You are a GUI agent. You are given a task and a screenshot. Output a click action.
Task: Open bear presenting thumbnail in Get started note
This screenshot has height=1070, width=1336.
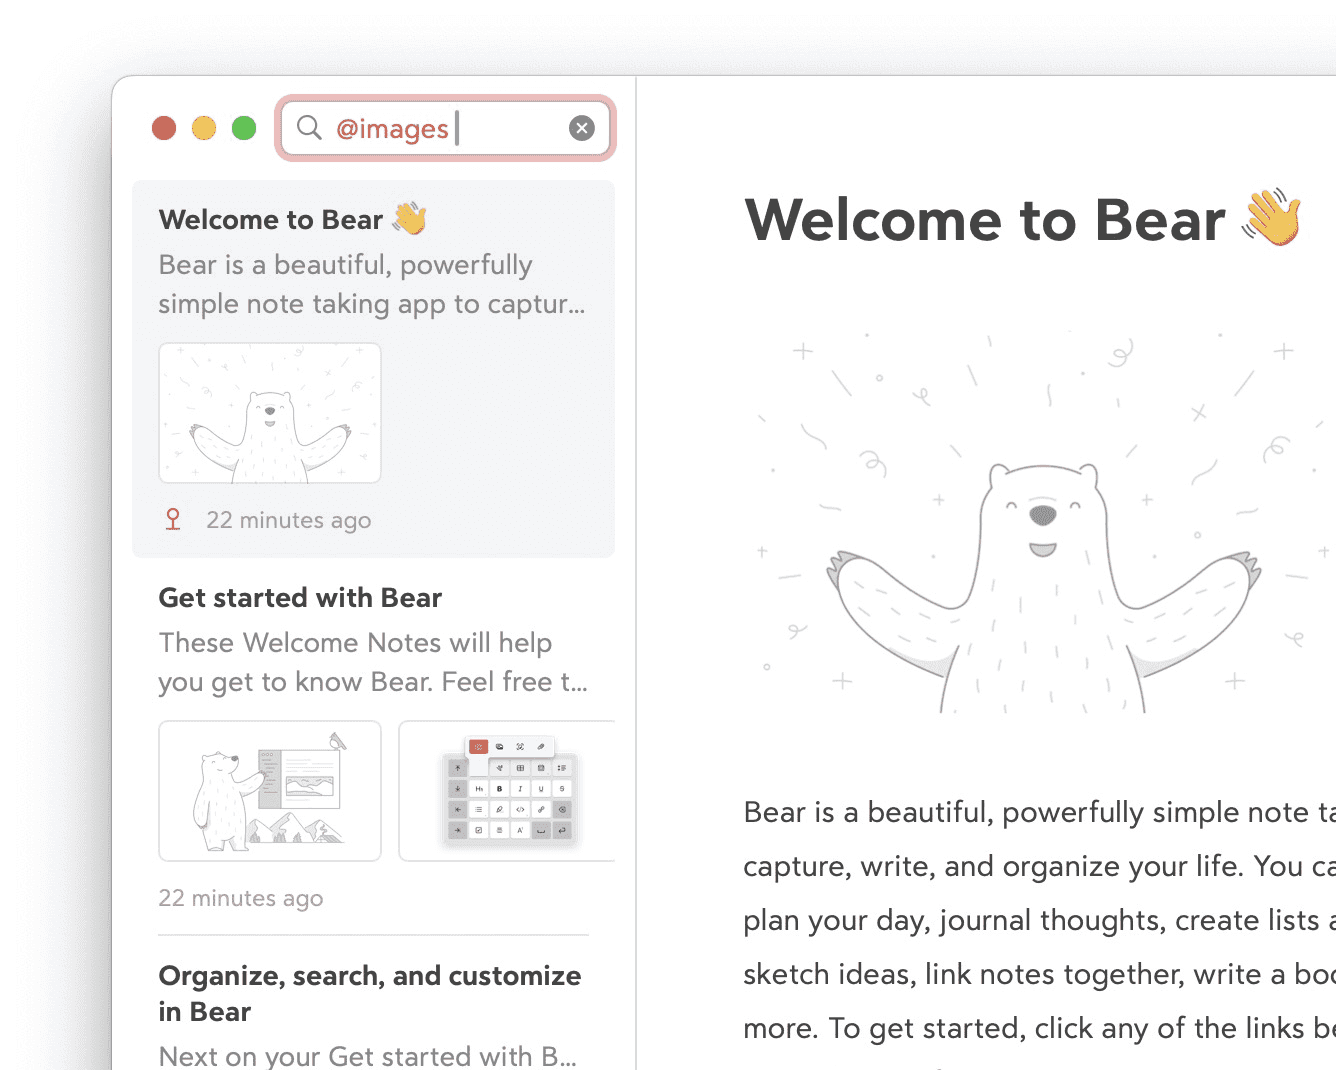pyautogui.click(x=270, y=791)
